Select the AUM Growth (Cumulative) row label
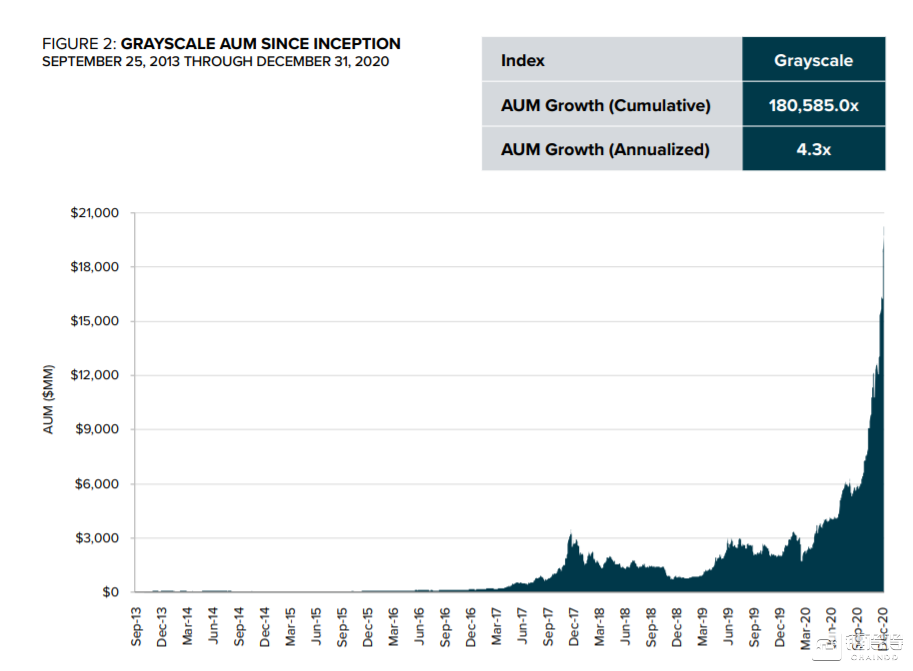 click(605, 105)
